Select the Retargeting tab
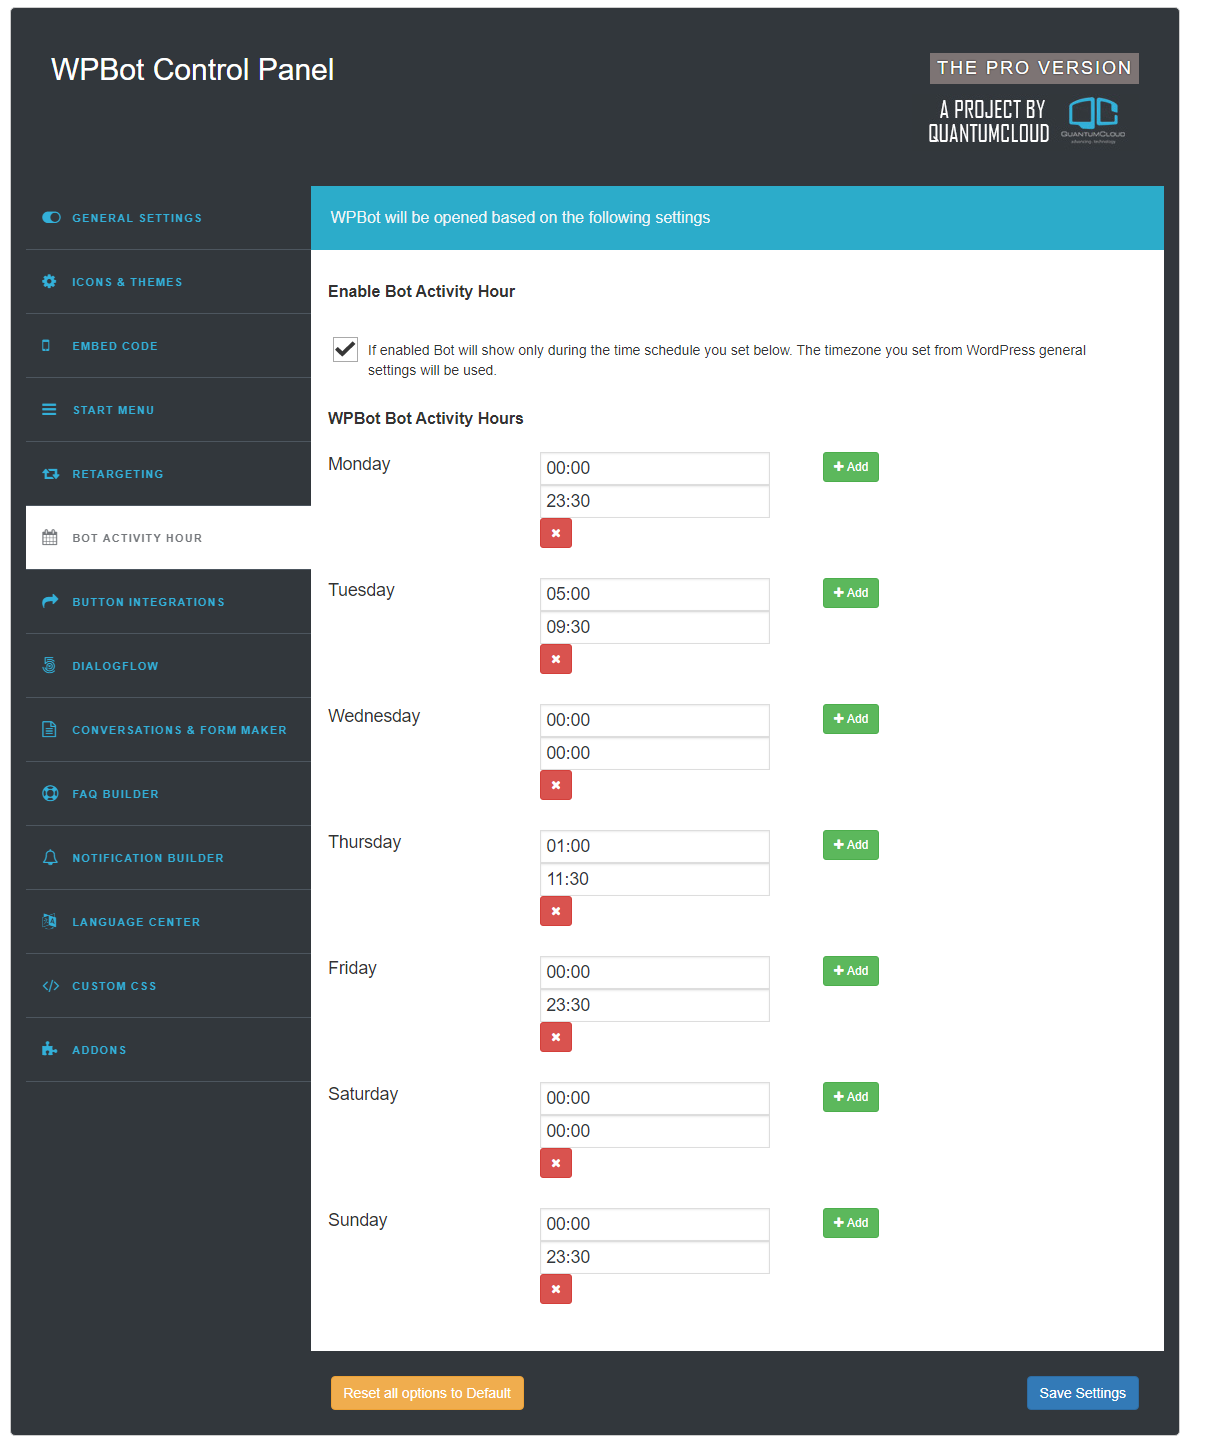This screenshot has height=1446, width=1205. 168,473
